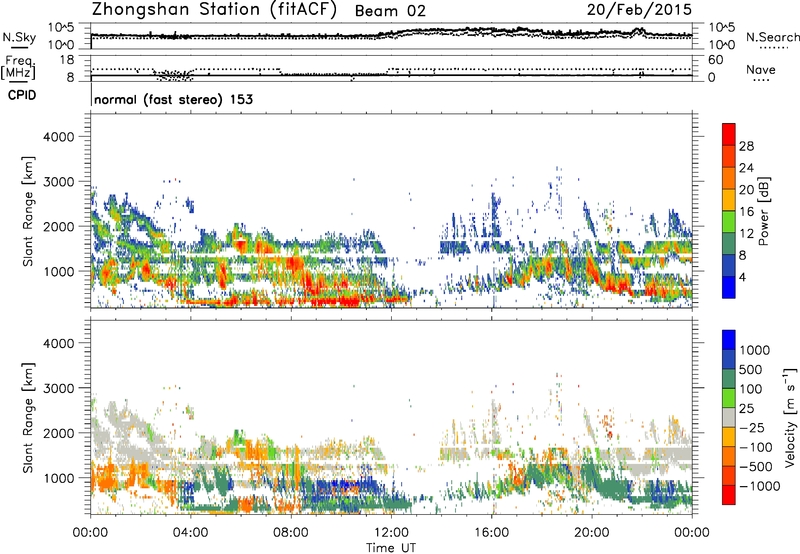Click the red bottom of the velocity colorbar
800x554 pixels.
coord(729,495)
